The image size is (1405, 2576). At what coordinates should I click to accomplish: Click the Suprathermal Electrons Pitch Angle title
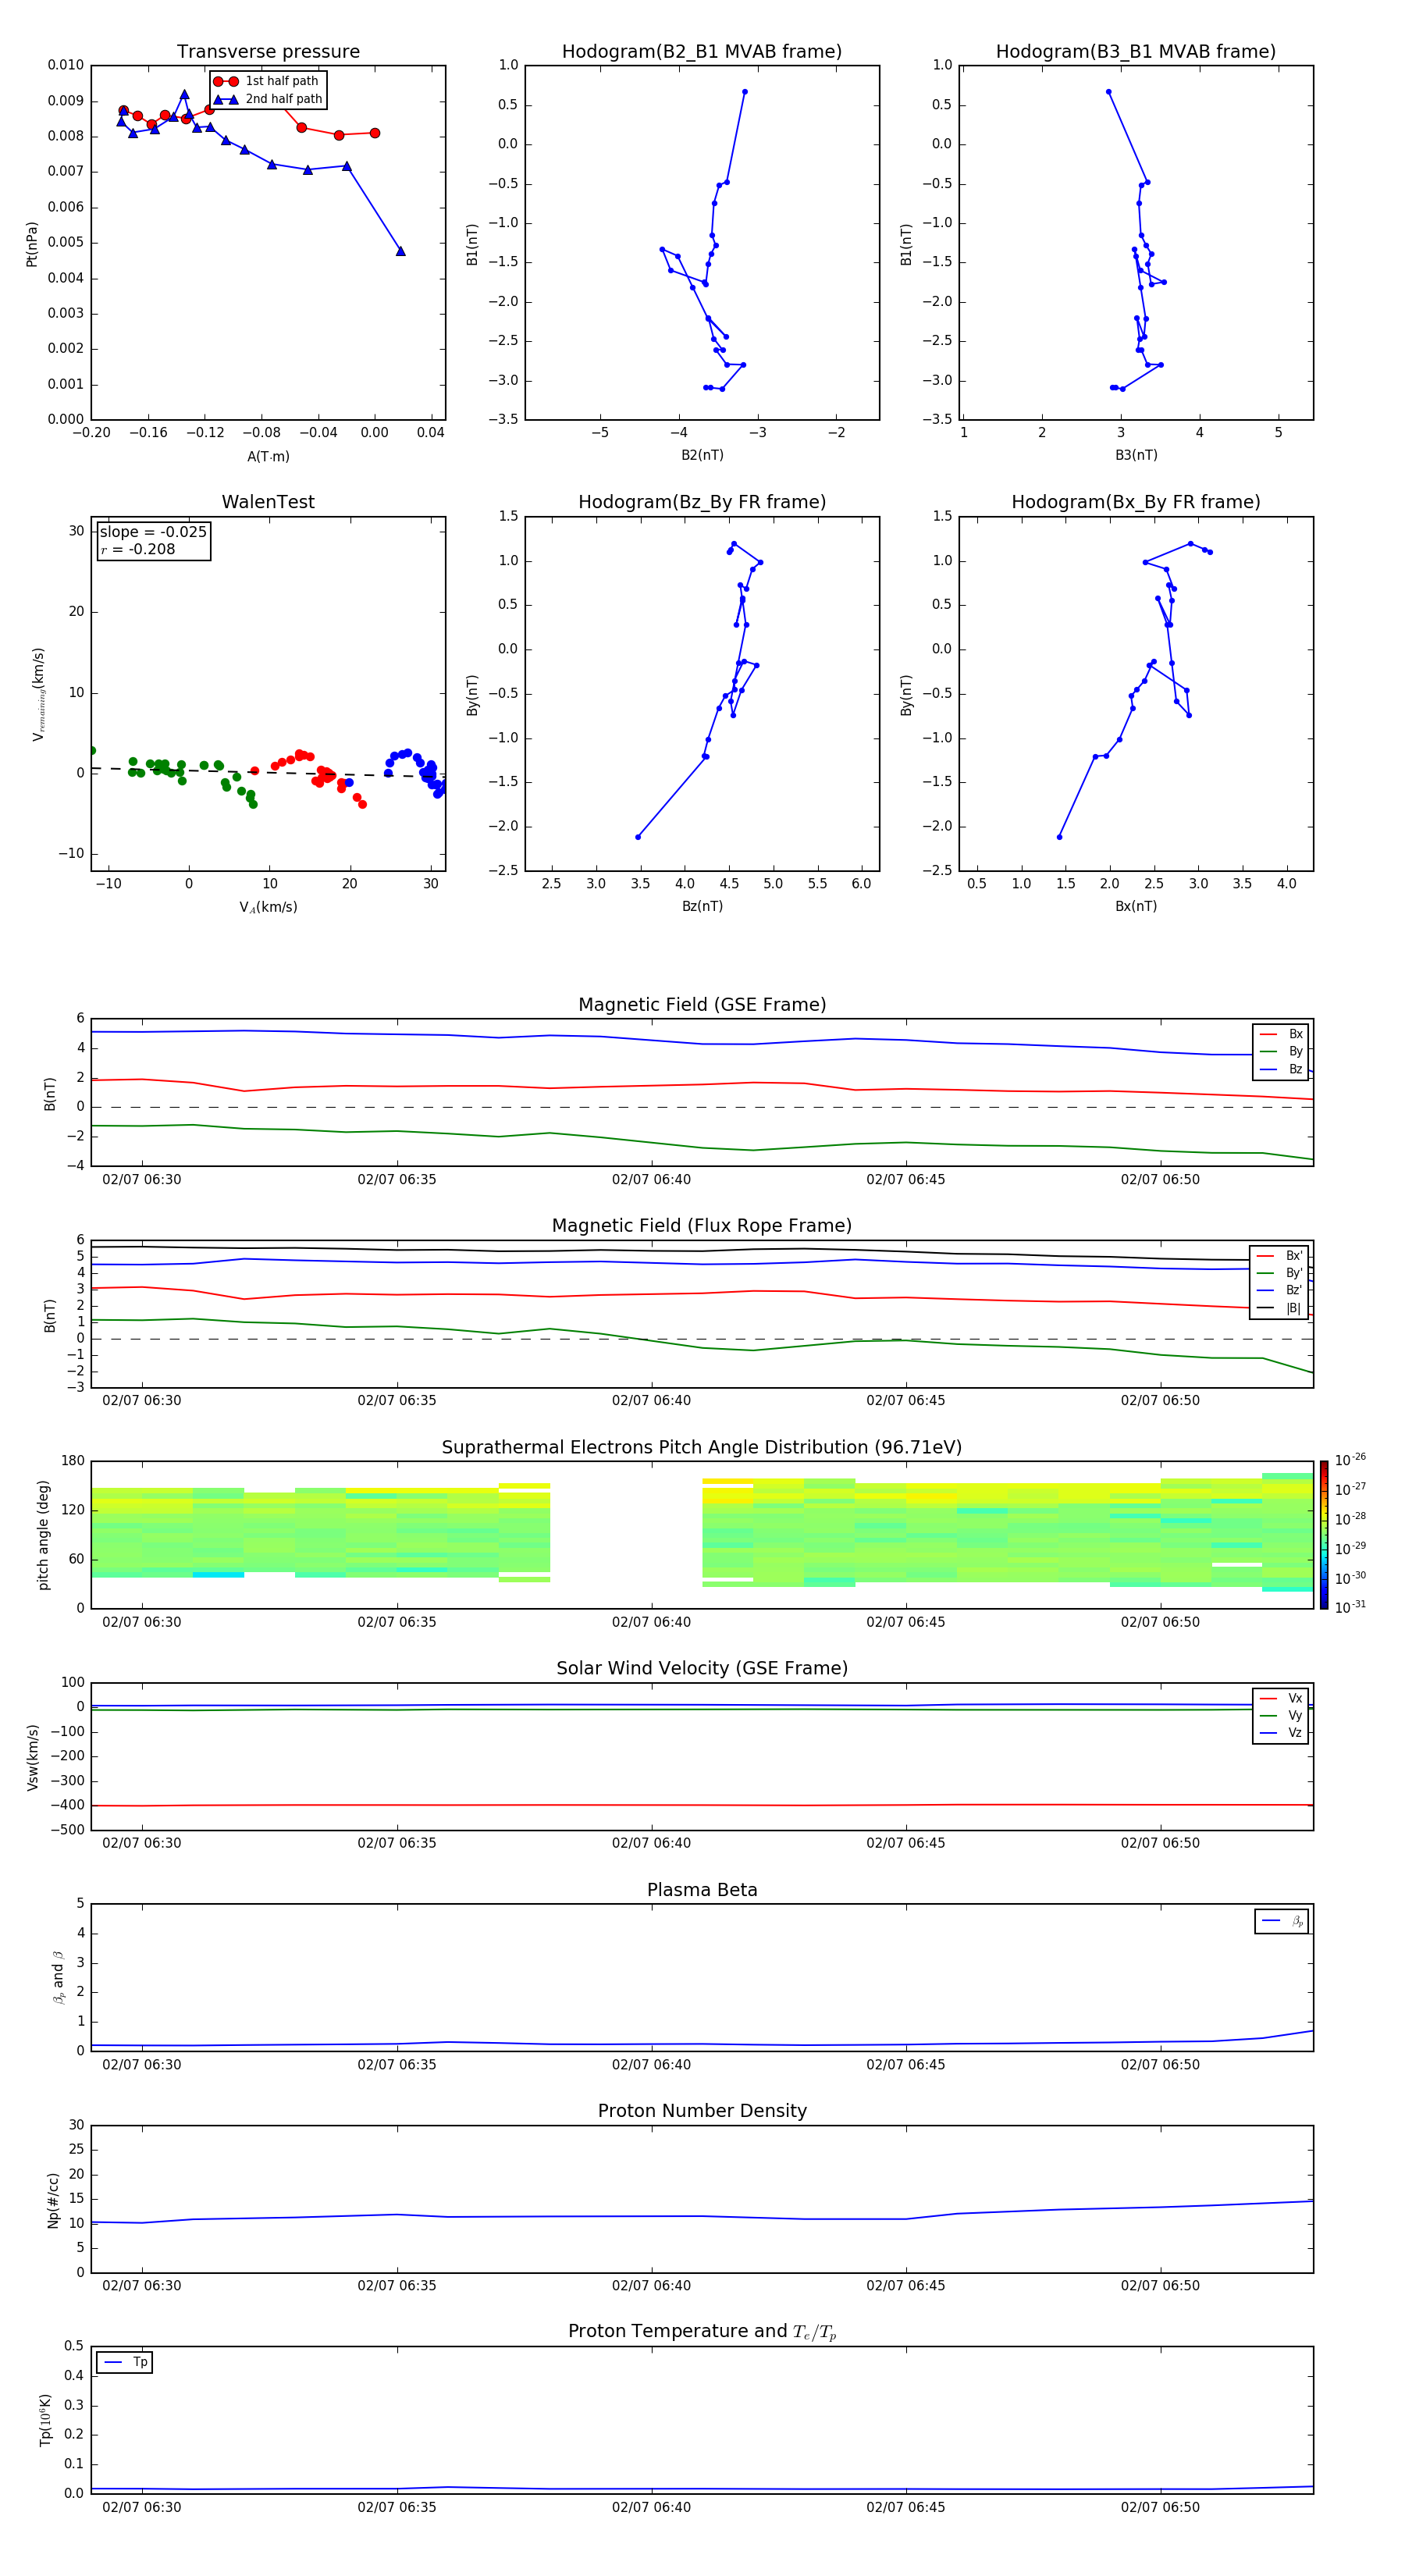coord(702,1448)
